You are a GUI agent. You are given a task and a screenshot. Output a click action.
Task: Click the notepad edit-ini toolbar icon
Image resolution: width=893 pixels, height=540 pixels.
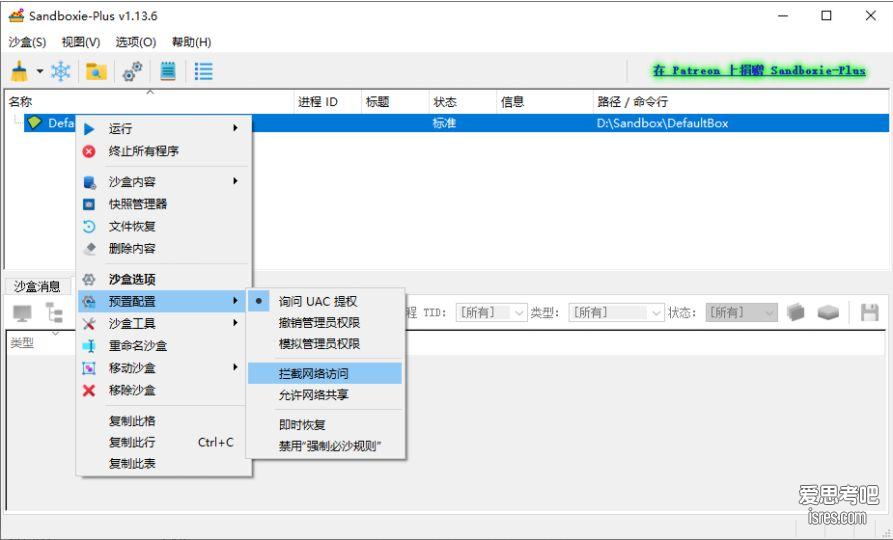[167, 71]
